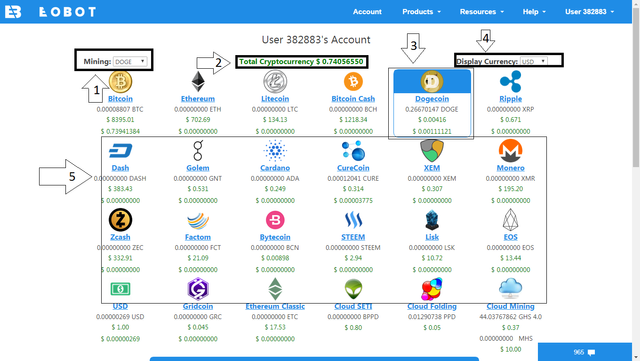The height and width of the screenshot is (361, 640).
Task: Click the Zcash coin icon
Action: pos(120,220)
